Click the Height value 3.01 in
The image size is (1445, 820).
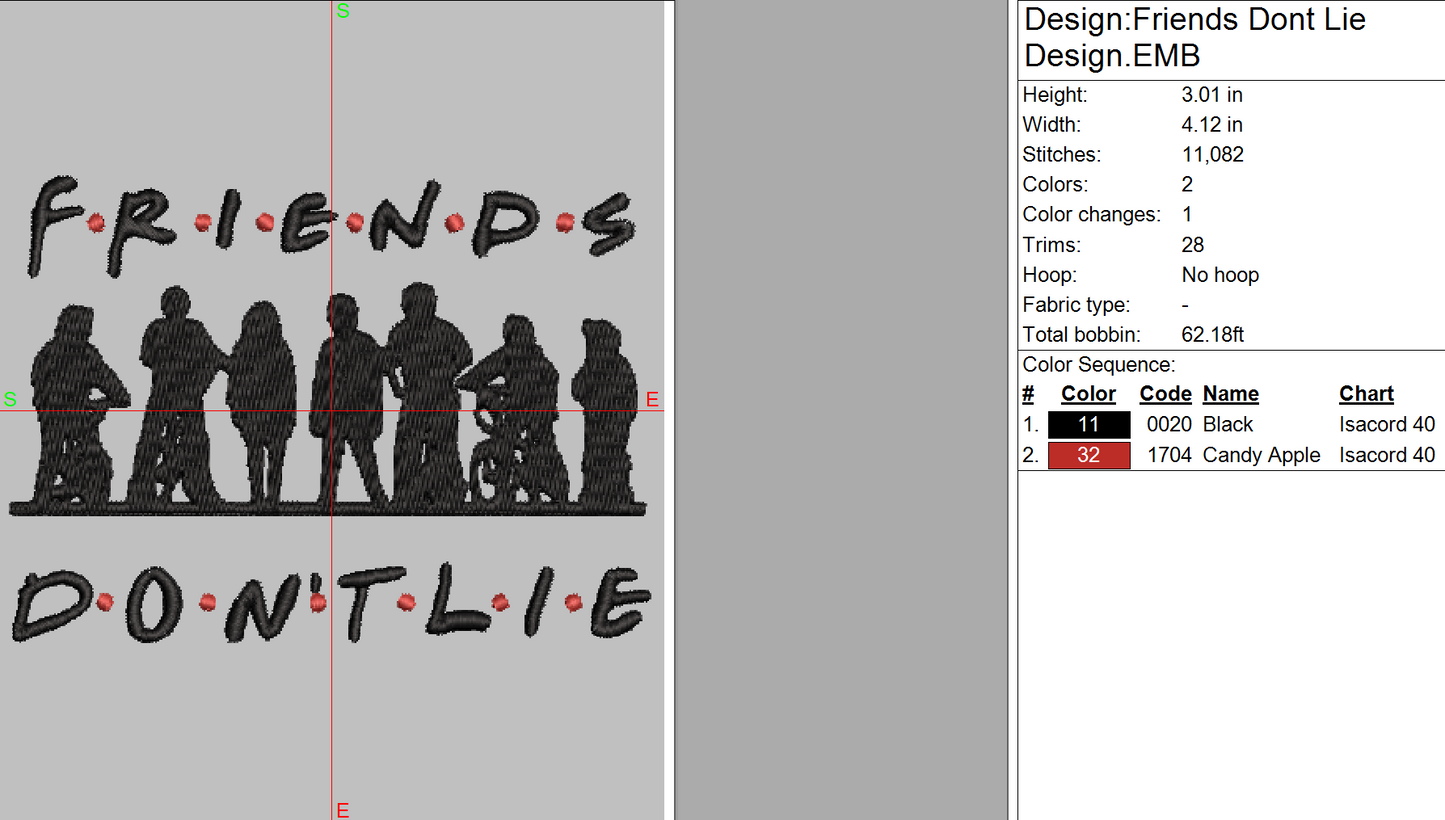click(1212, 95)
